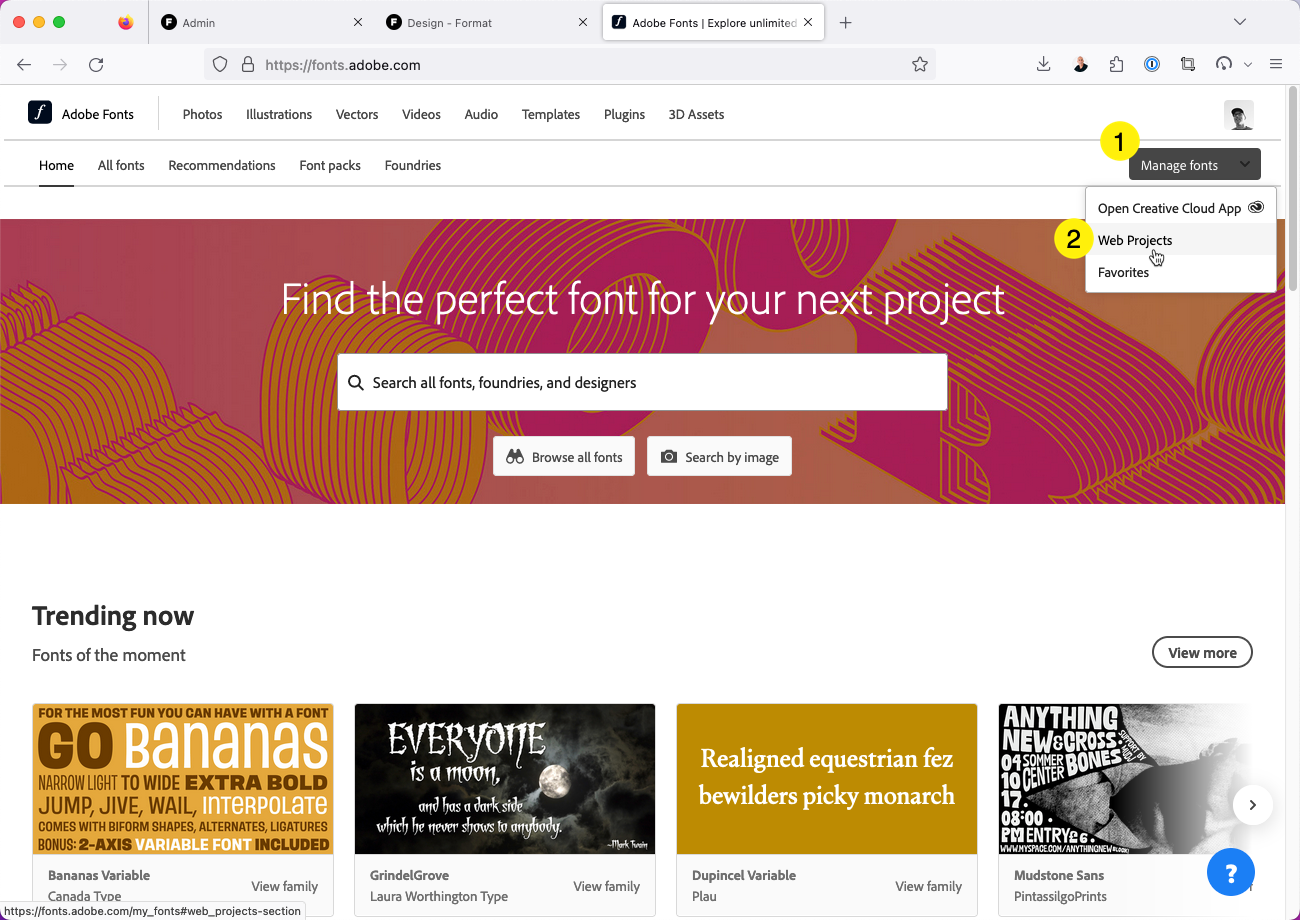Image resolution: width=1300 pixels, height=920 pixels.
Task: Open the Vectors link in header
Action: (x=357, y=114)
